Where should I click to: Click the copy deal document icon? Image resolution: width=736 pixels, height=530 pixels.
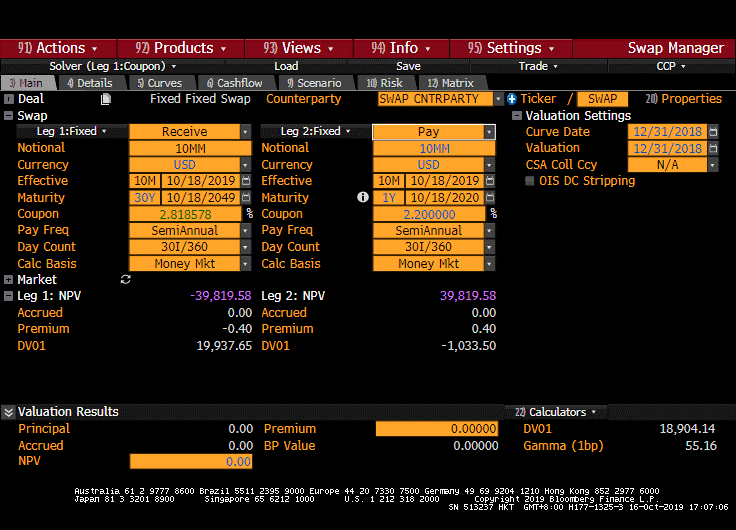point(106,99)
